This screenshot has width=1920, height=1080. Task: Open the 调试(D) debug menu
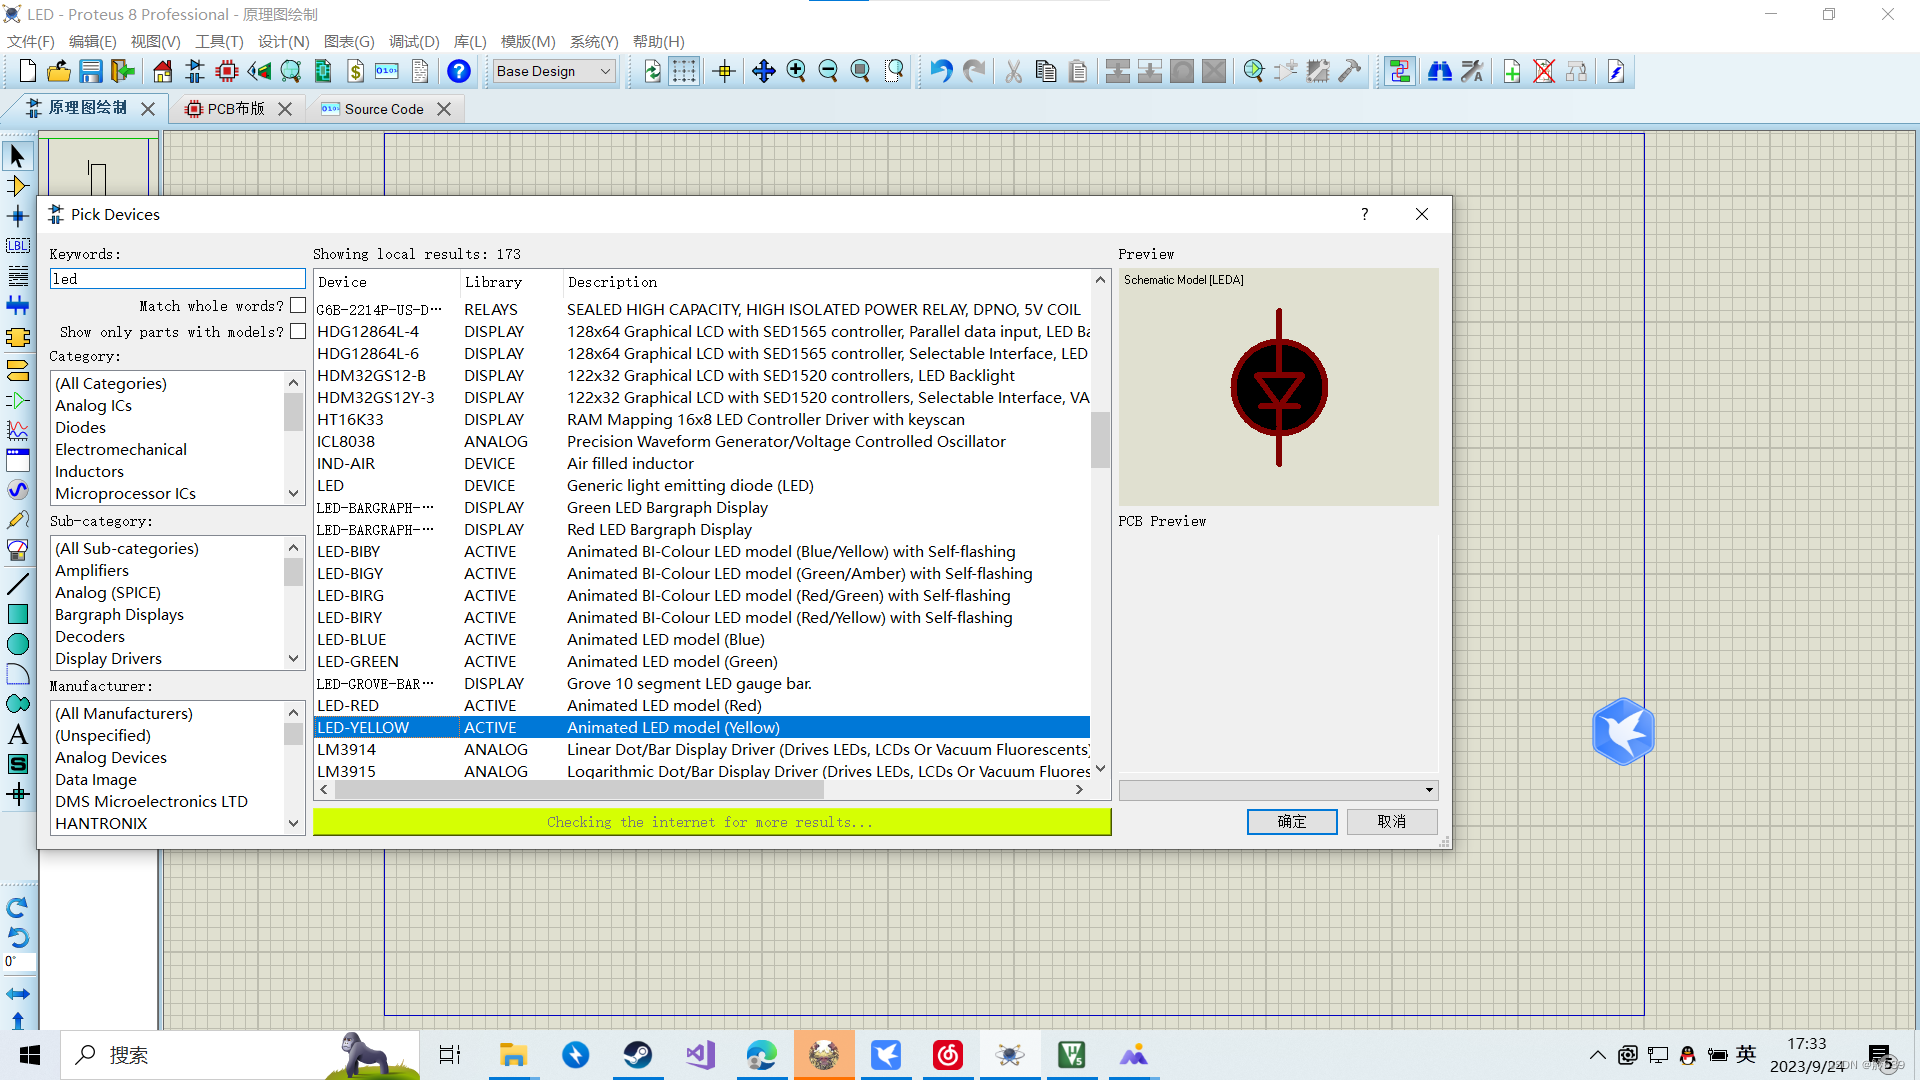pos(414,41)
